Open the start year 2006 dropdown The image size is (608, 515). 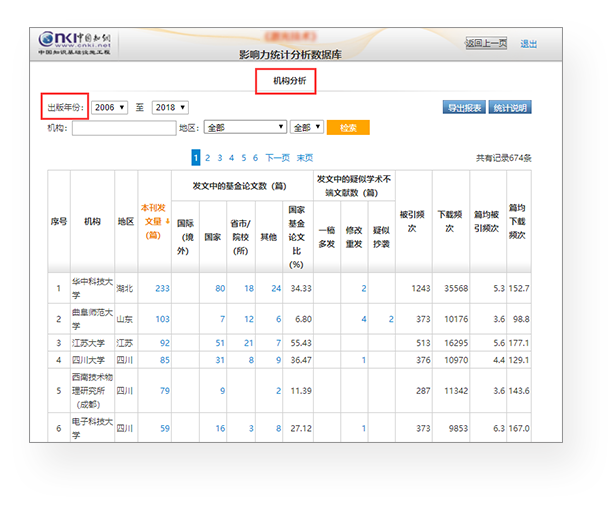(109, 107)
